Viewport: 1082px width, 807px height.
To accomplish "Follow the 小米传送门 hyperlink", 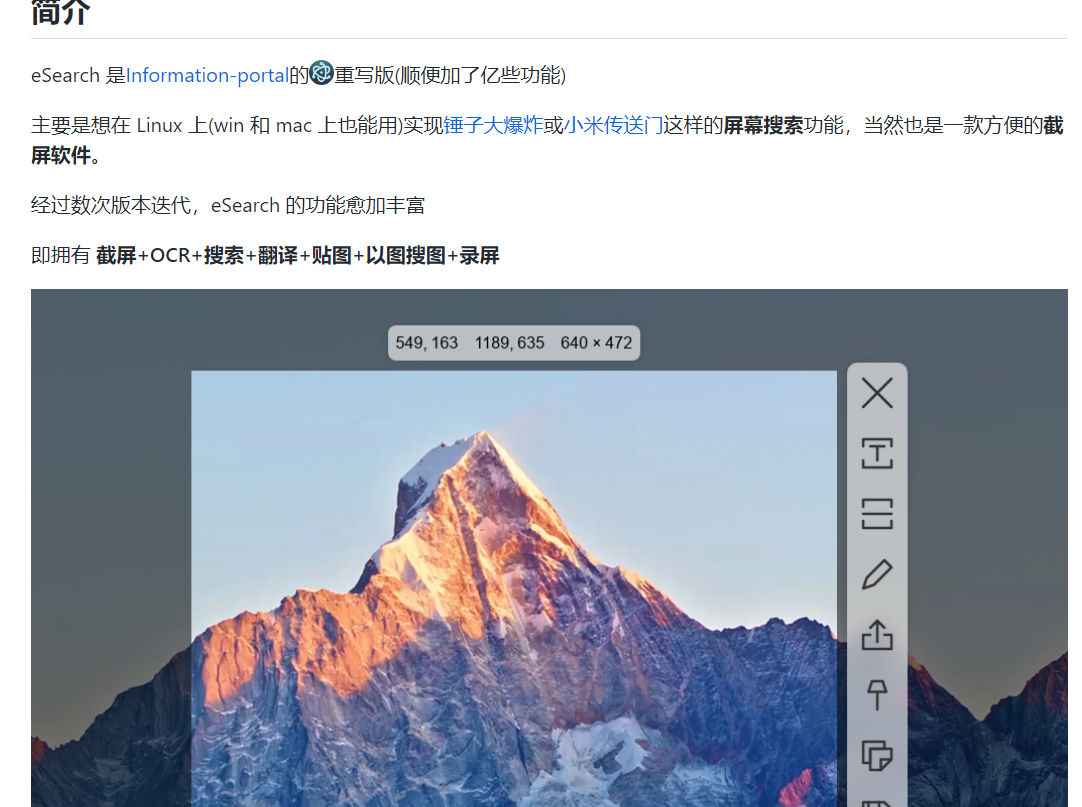I will click(613, 125).
